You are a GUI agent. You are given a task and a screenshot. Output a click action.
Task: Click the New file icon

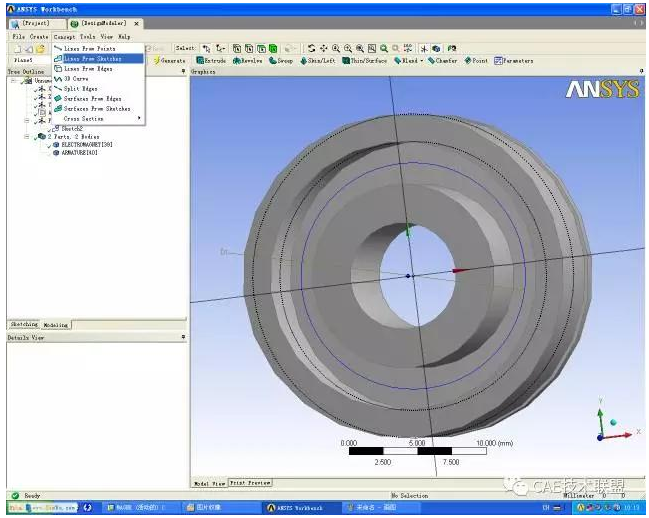click(18, 49)
